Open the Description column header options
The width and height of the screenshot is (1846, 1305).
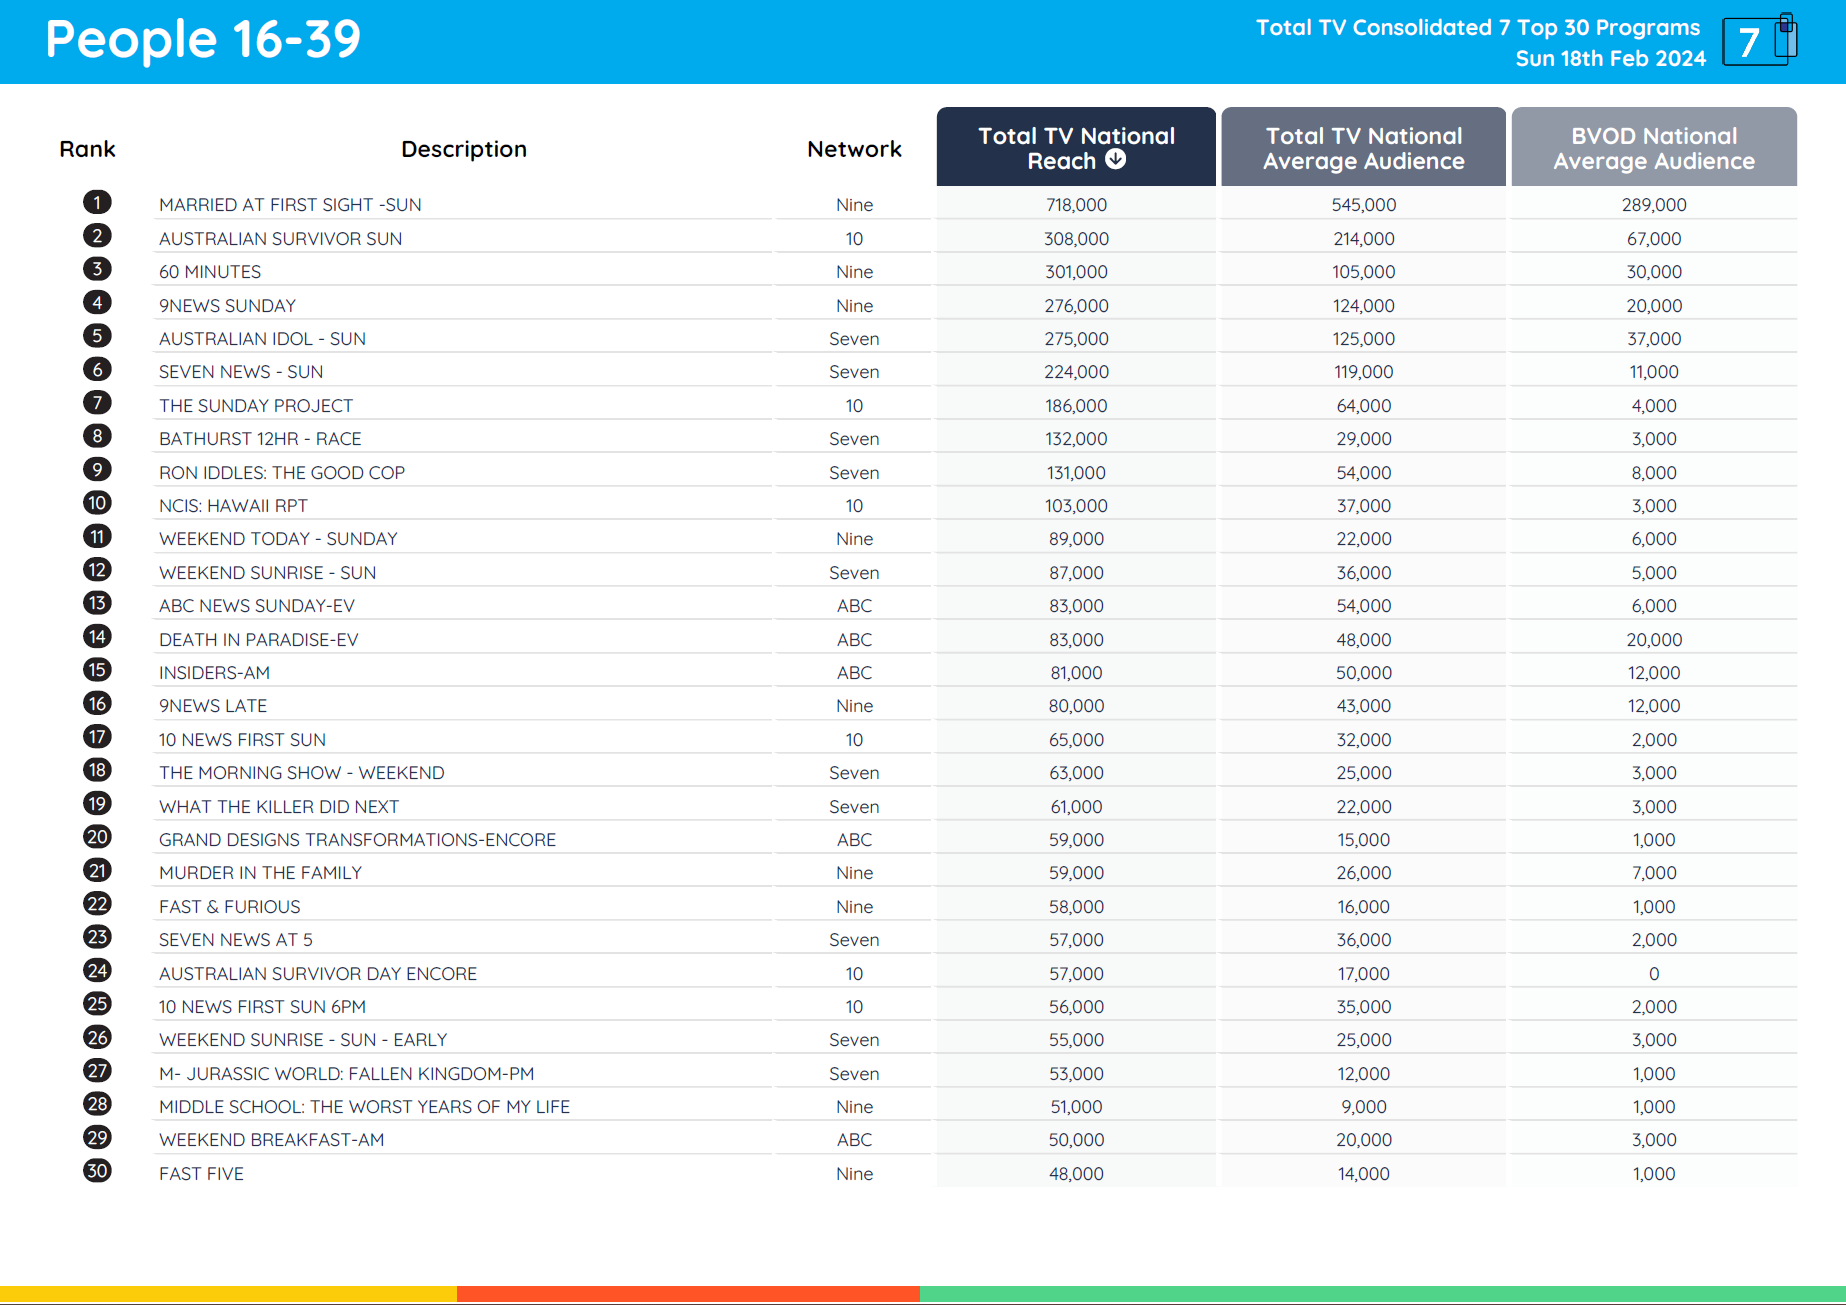[463, 148]
